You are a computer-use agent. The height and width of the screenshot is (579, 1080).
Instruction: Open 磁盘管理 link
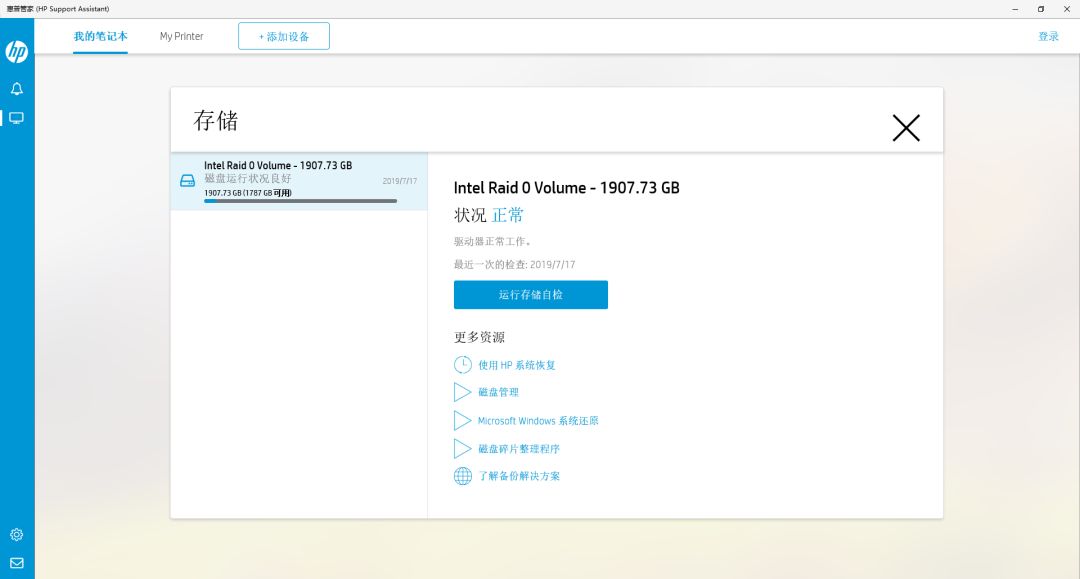498,392
